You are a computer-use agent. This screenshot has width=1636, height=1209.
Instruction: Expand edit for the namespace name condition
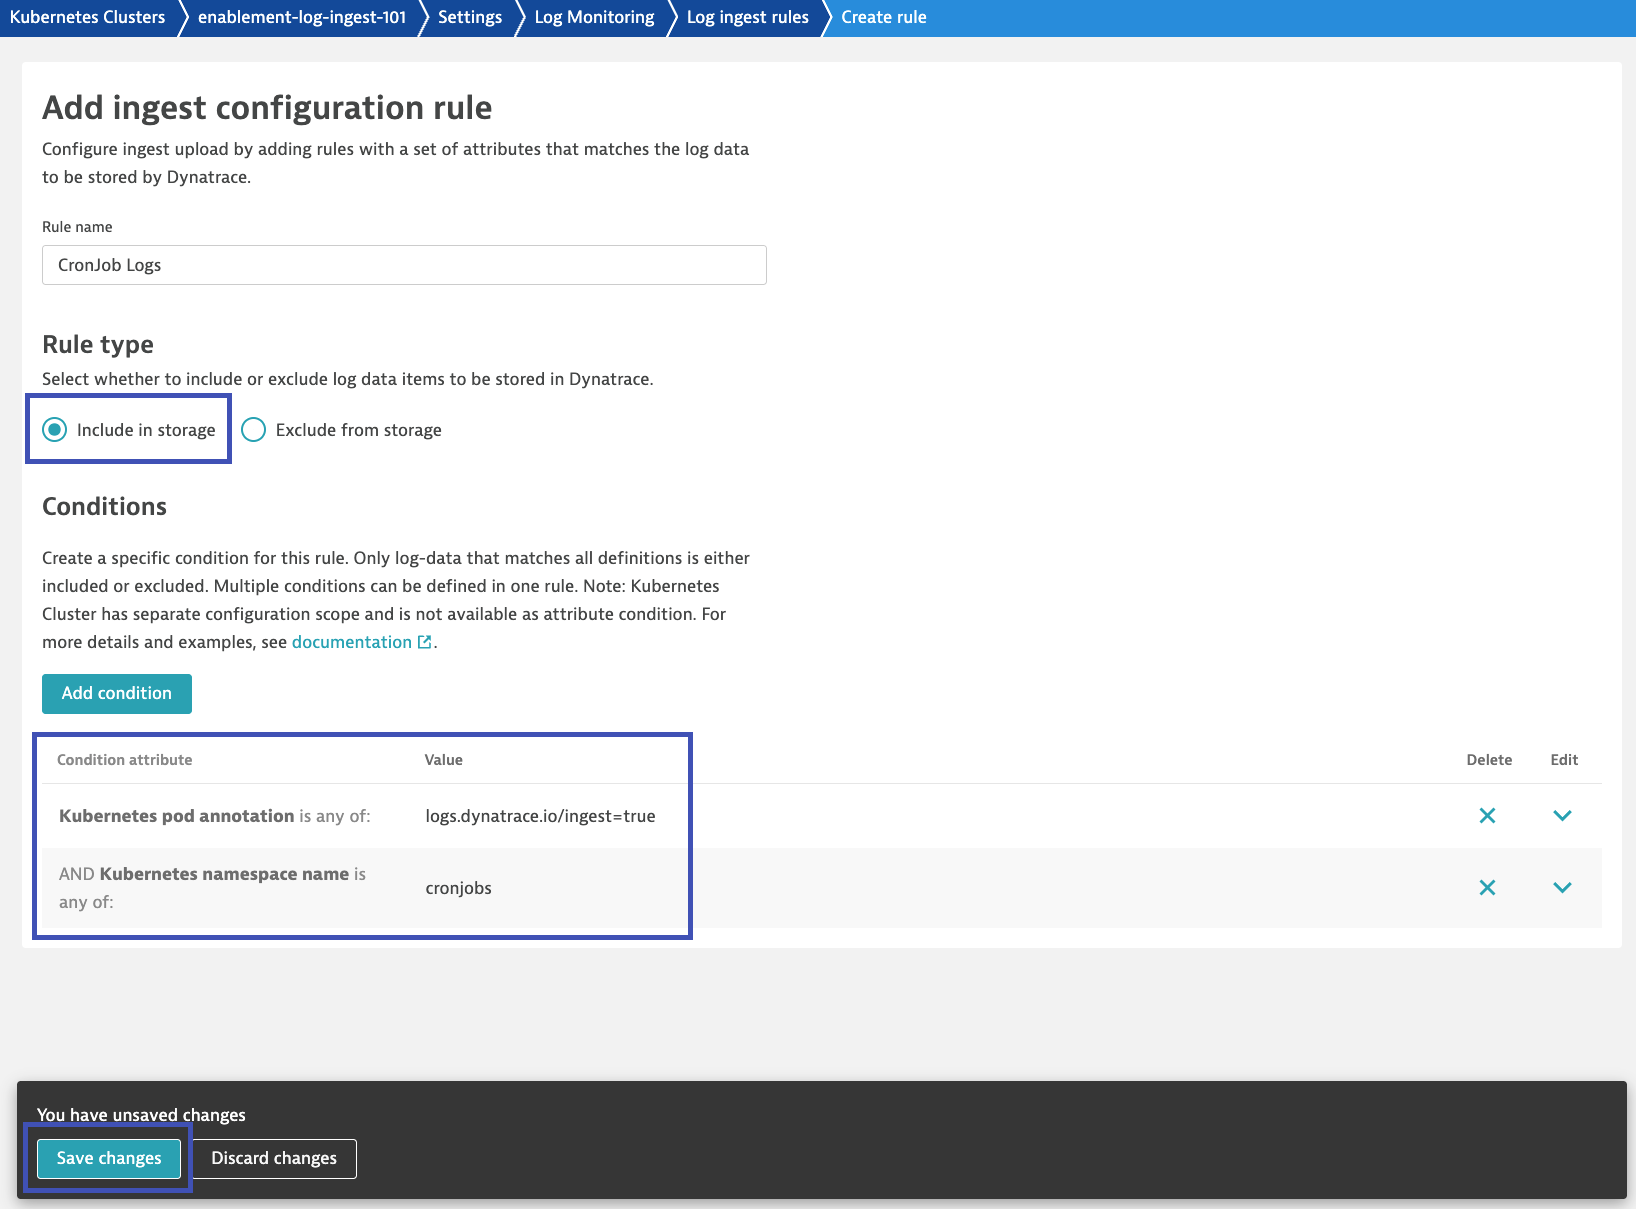point(1562,887)
